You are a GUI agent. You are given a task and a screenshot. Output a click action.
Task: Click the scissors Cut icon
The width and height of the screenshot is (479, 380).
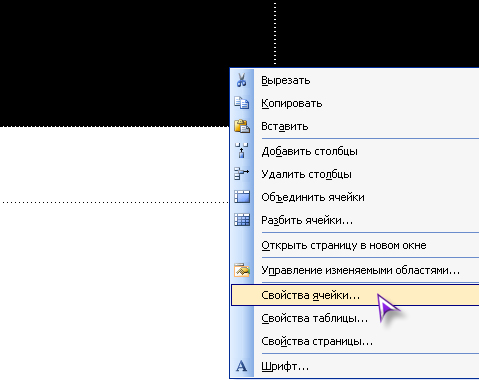242,80
